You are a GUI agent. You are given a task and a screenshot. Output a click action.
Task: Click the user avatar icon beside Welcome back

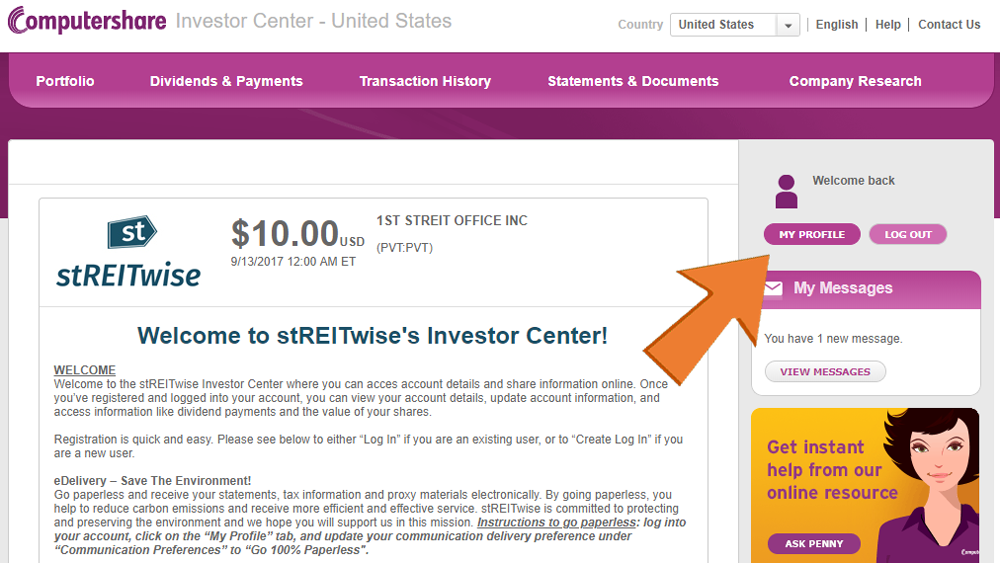coord(786,191)
